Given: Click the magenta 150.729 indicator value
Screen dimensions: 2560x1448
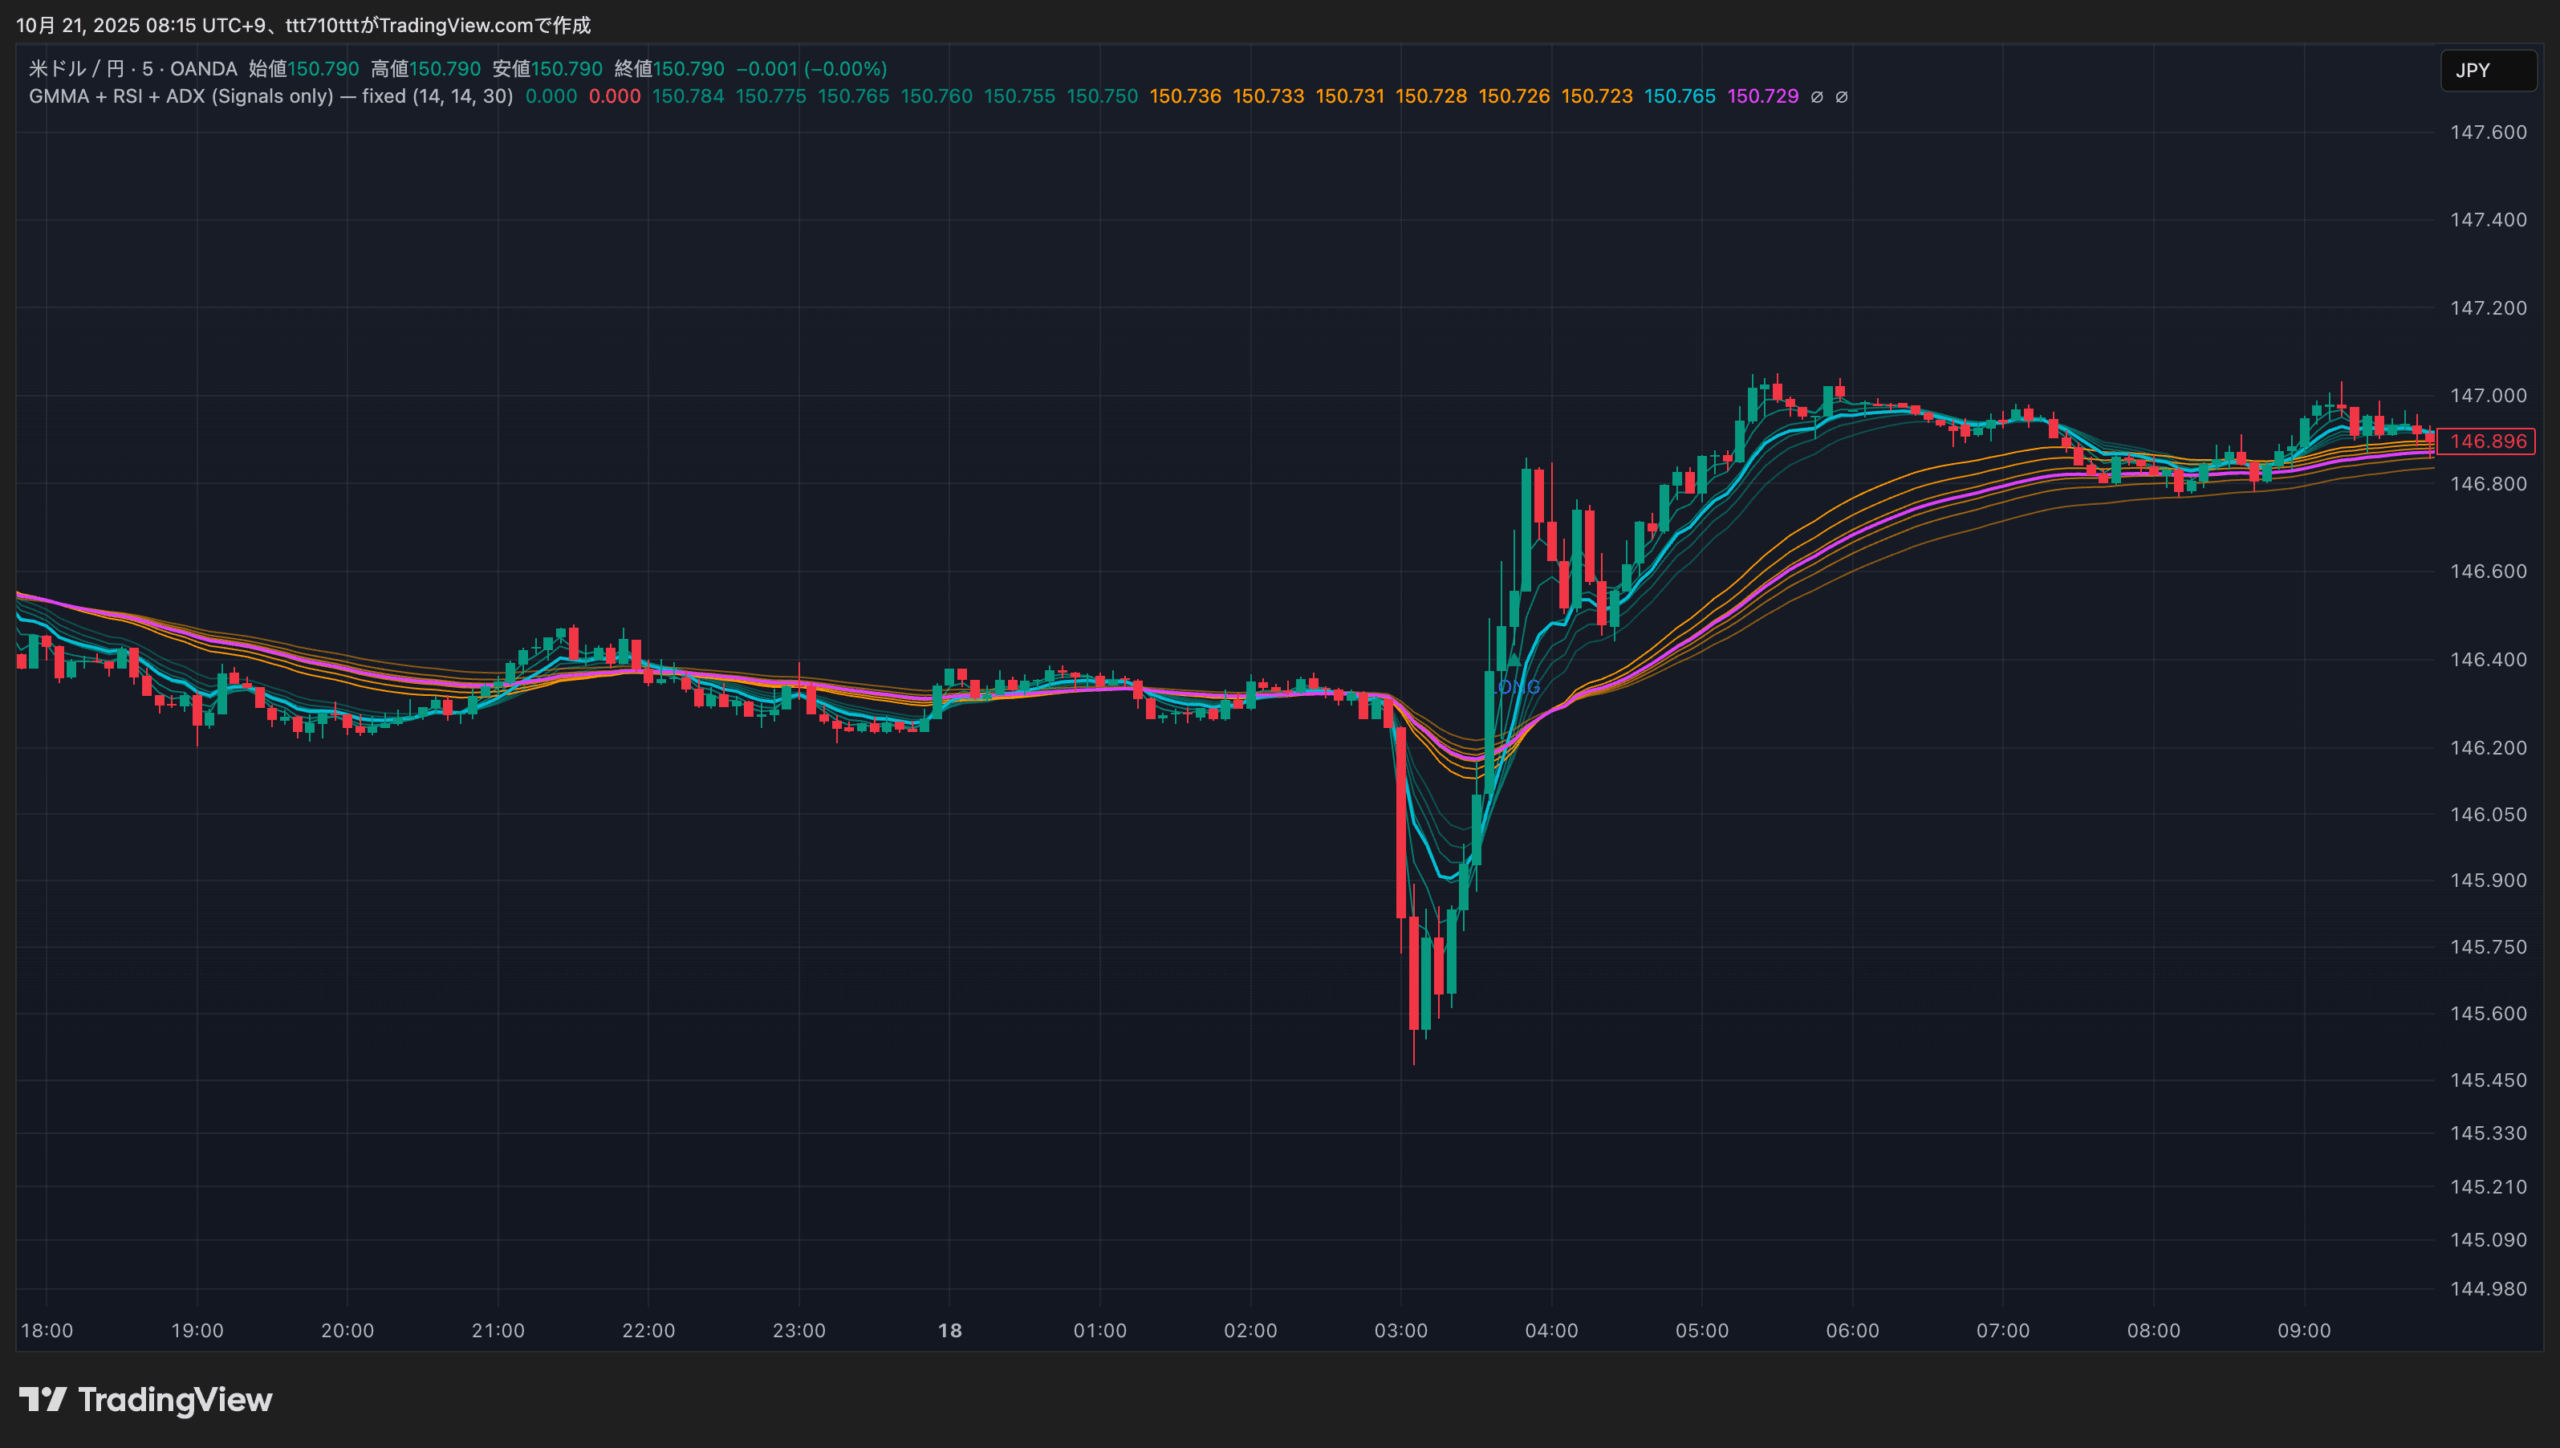Looking at the screenshot, I should [x=1762, y=97].
